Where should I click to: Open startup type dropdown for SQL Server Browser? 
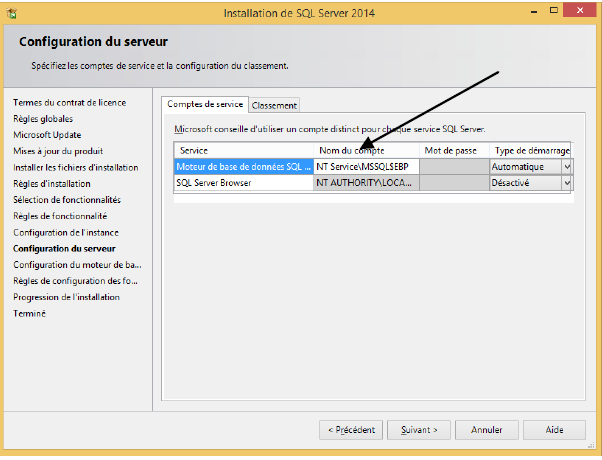(x=567, y=183)
